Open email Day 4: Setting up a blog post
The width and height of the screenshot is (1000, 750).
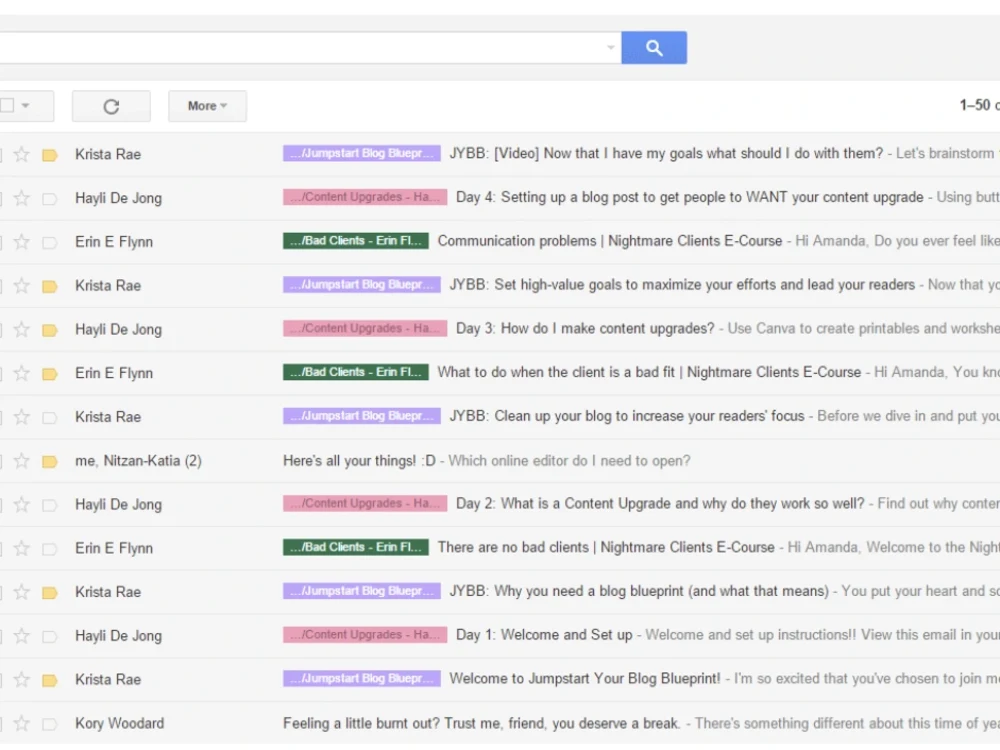pos(689,197)
